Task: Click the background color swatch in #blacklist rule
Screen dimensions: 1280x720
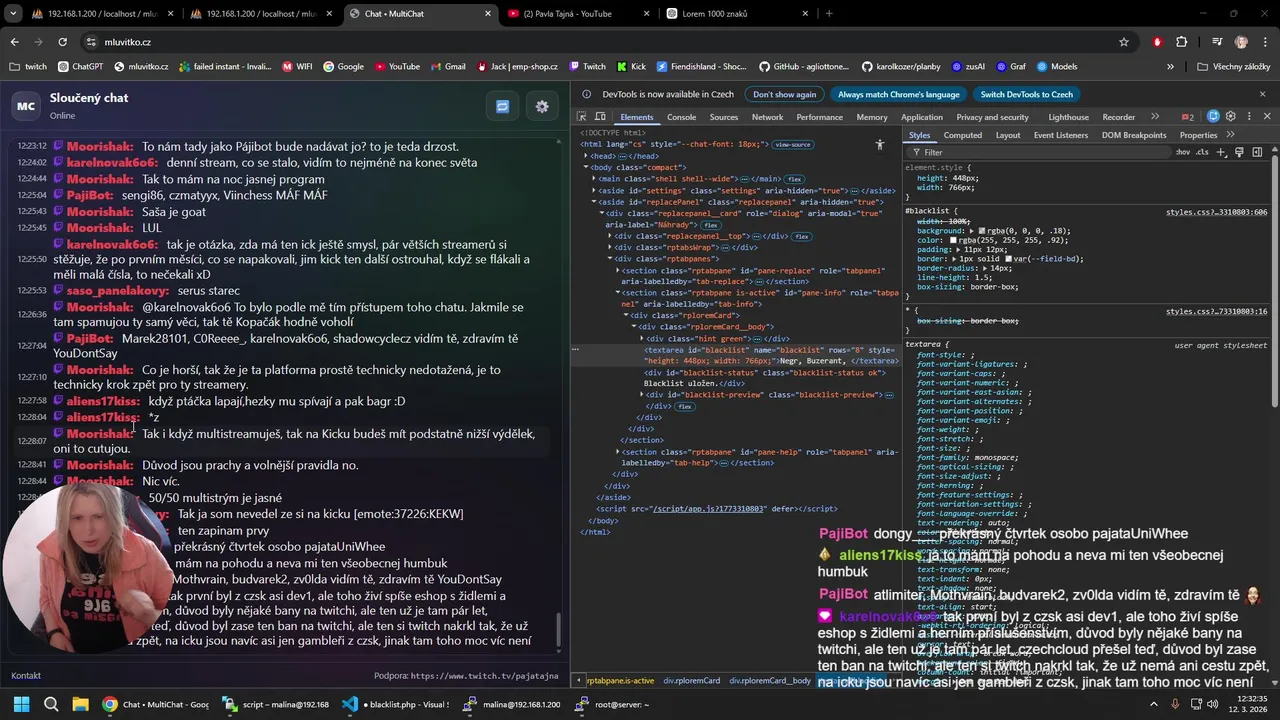Action: 982,231
